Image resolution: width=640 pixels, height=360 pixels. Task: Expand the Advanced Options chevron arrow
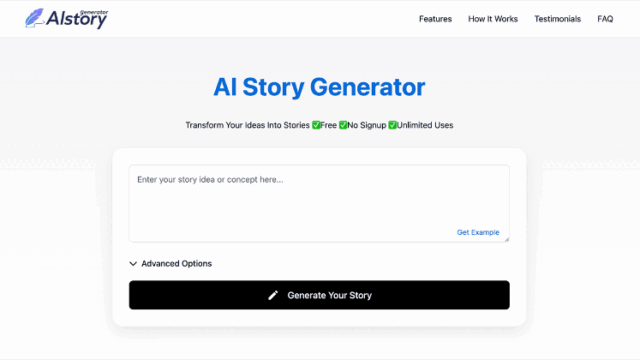[133, 264]
